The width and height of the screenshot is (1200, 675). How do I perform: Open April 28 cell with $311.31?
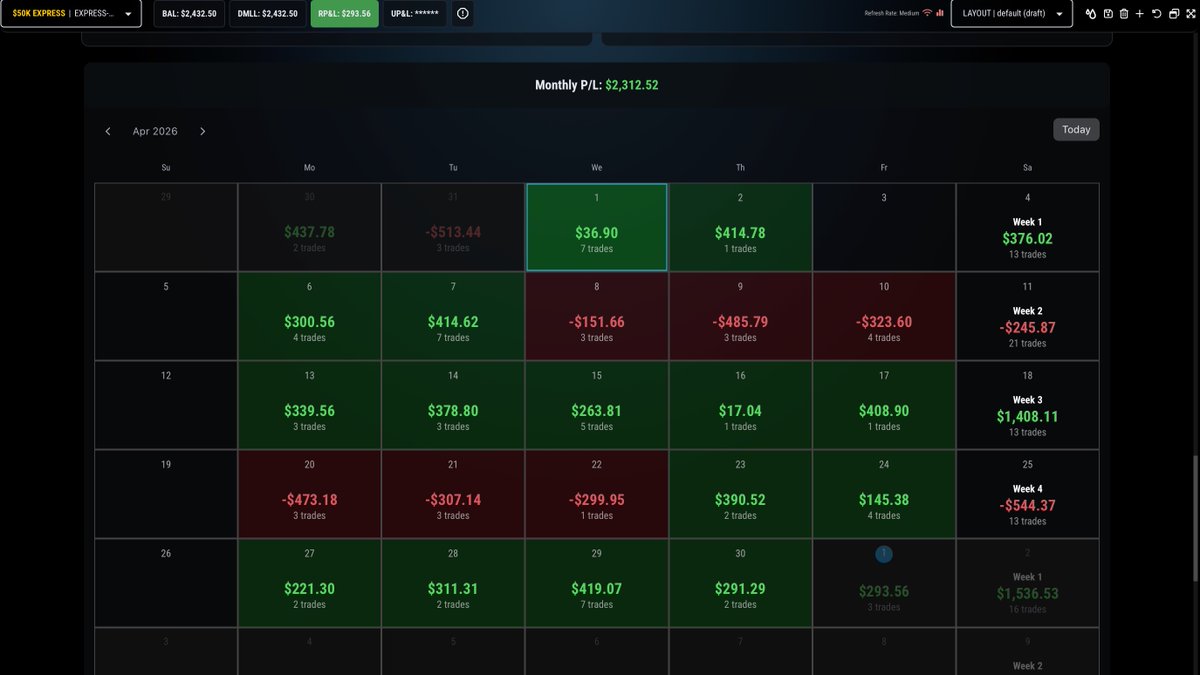[x=453, y=583]
